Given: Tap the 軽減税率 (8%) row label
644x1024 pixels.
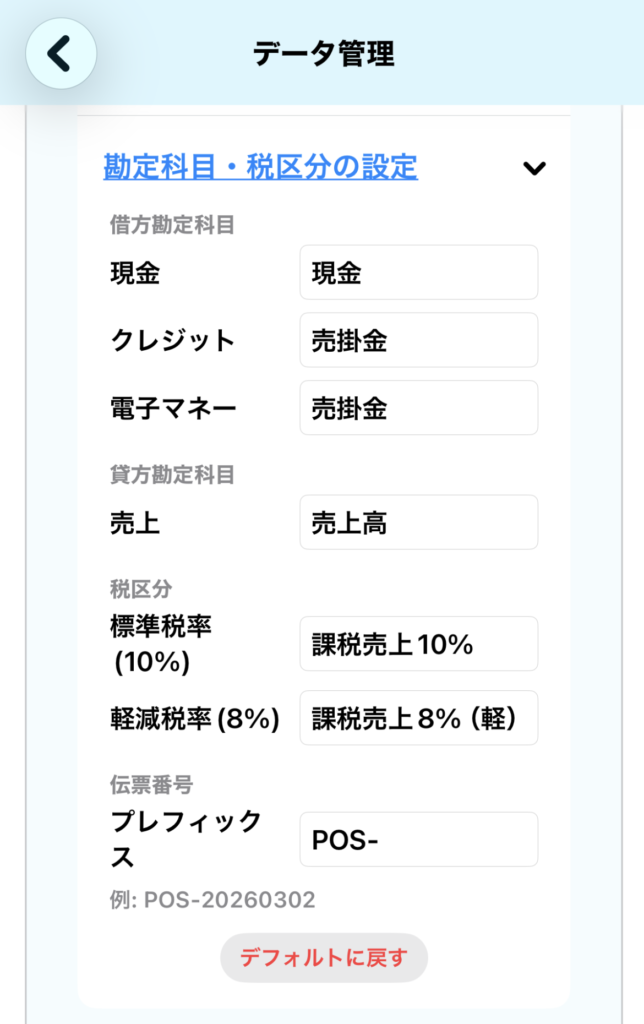Looking at the screenshot, I should click(x=194, y=718).
